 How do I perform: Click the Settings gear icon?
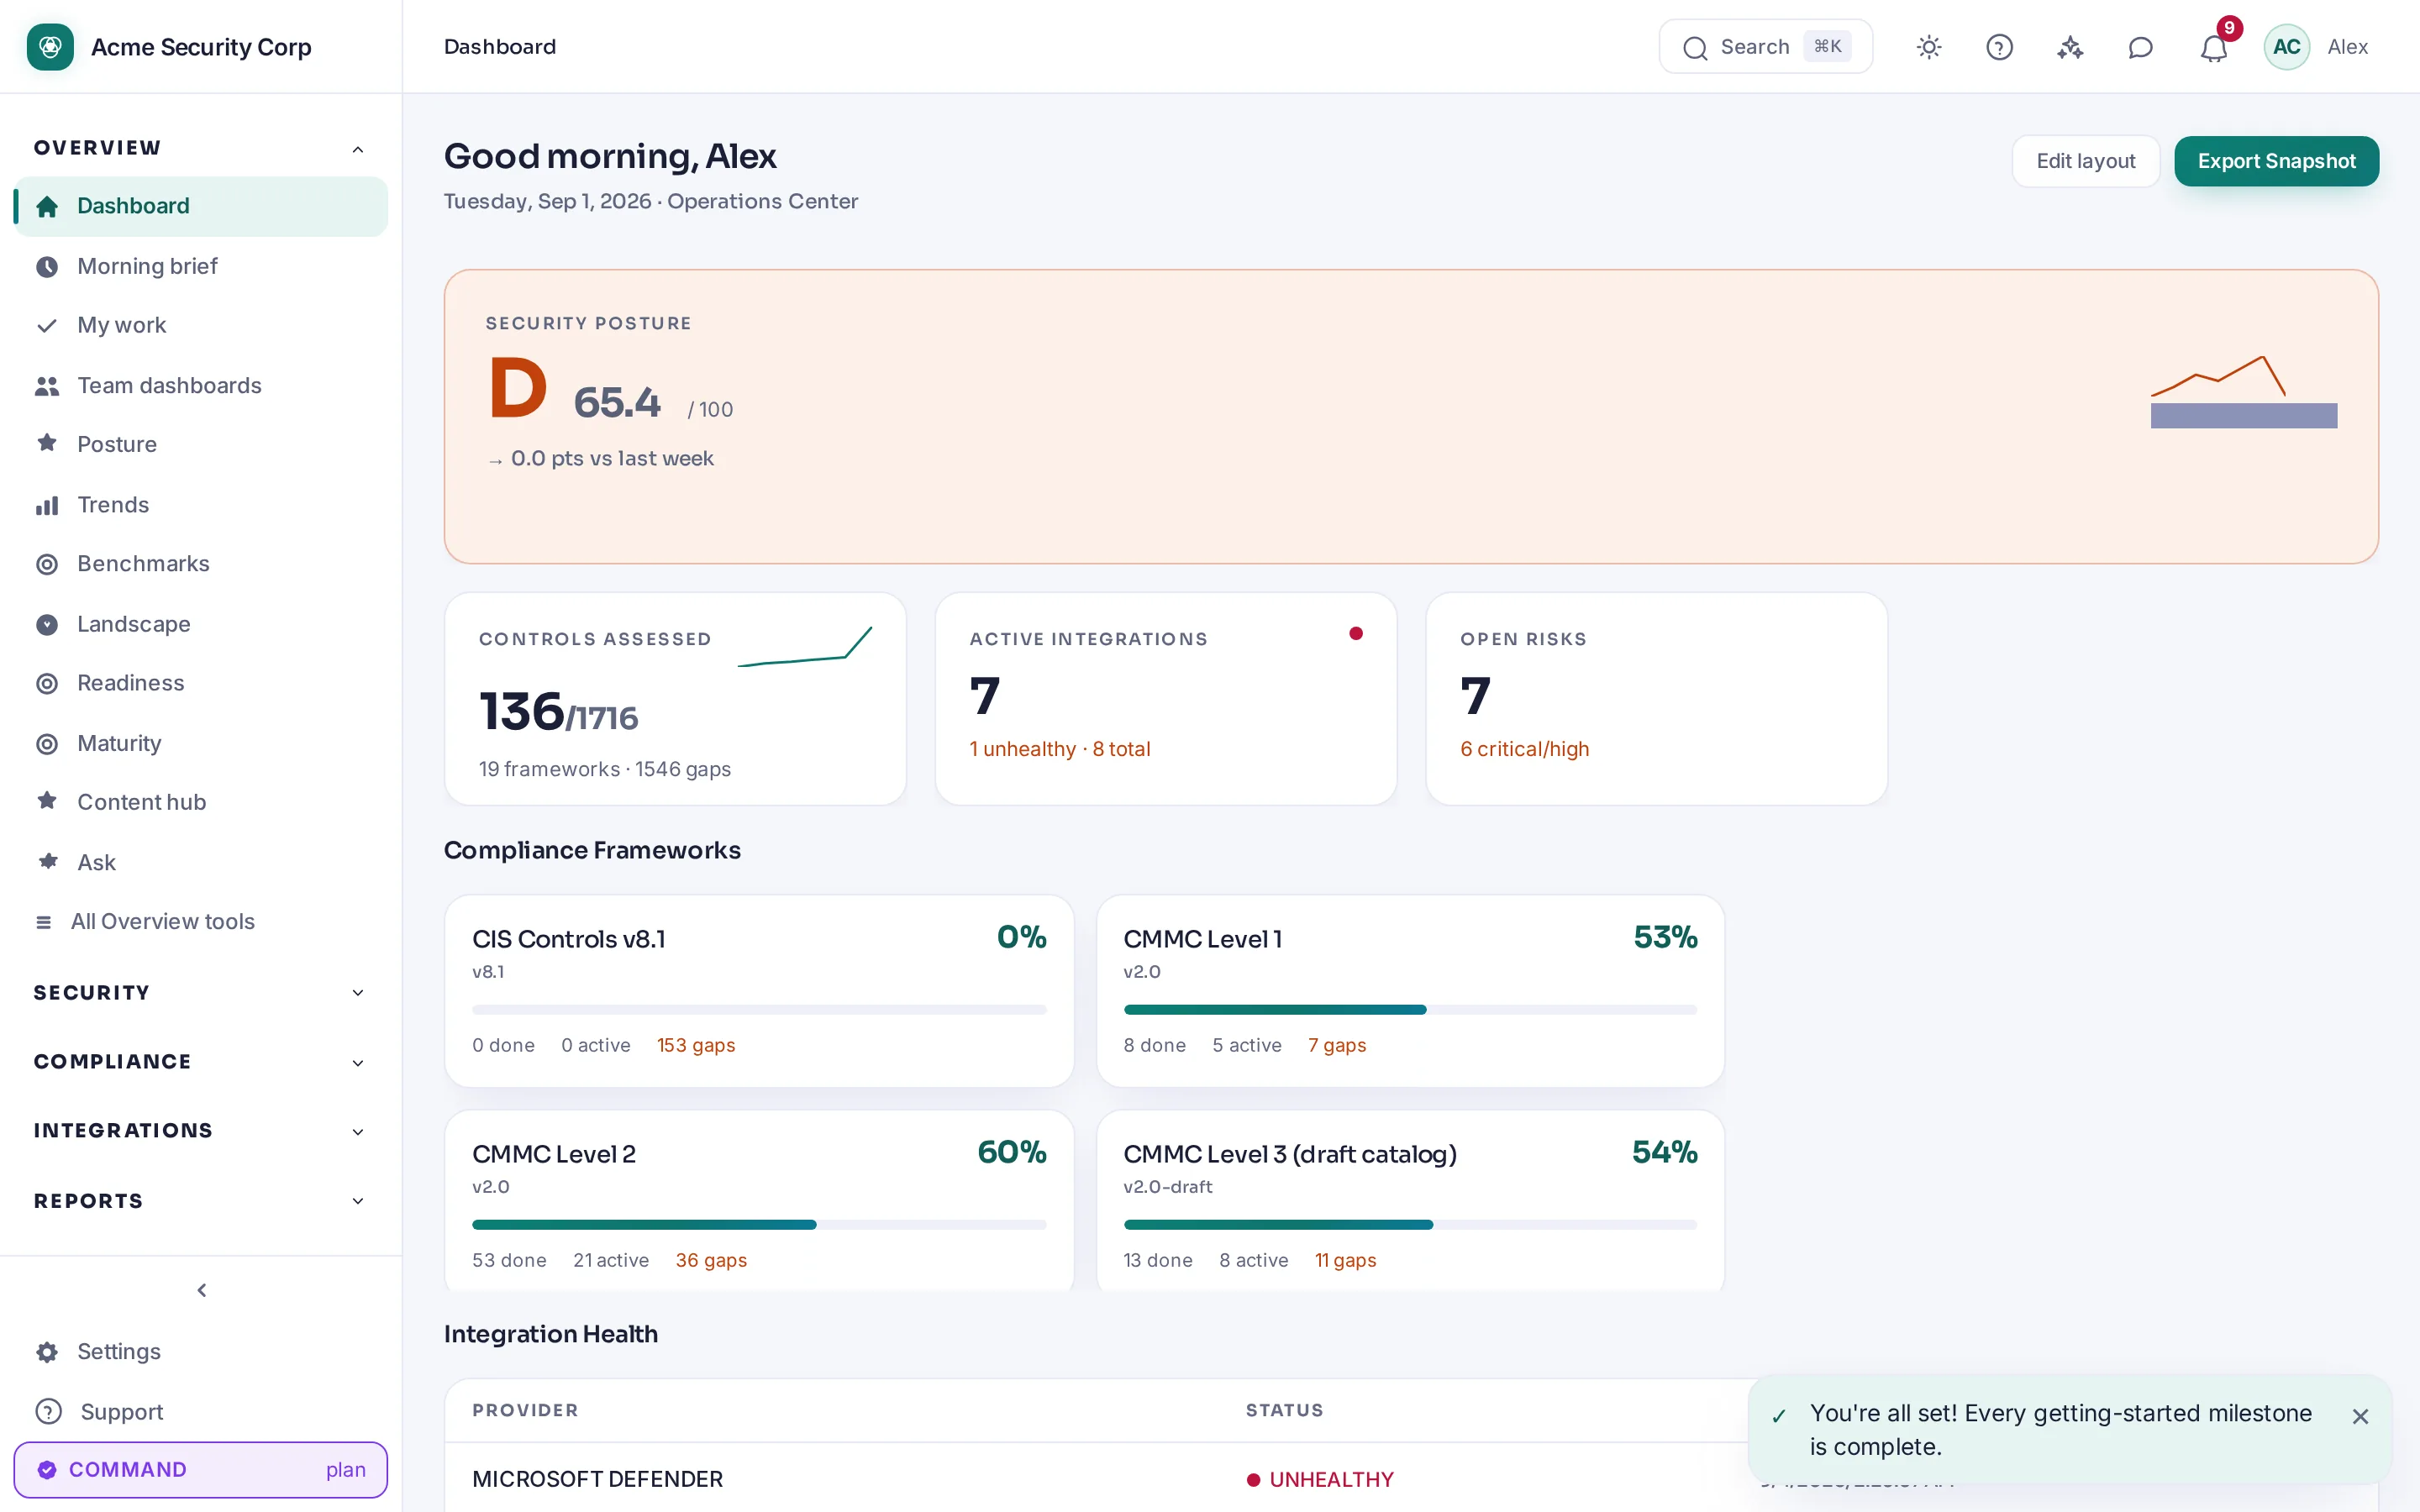tap(47, 1352)
